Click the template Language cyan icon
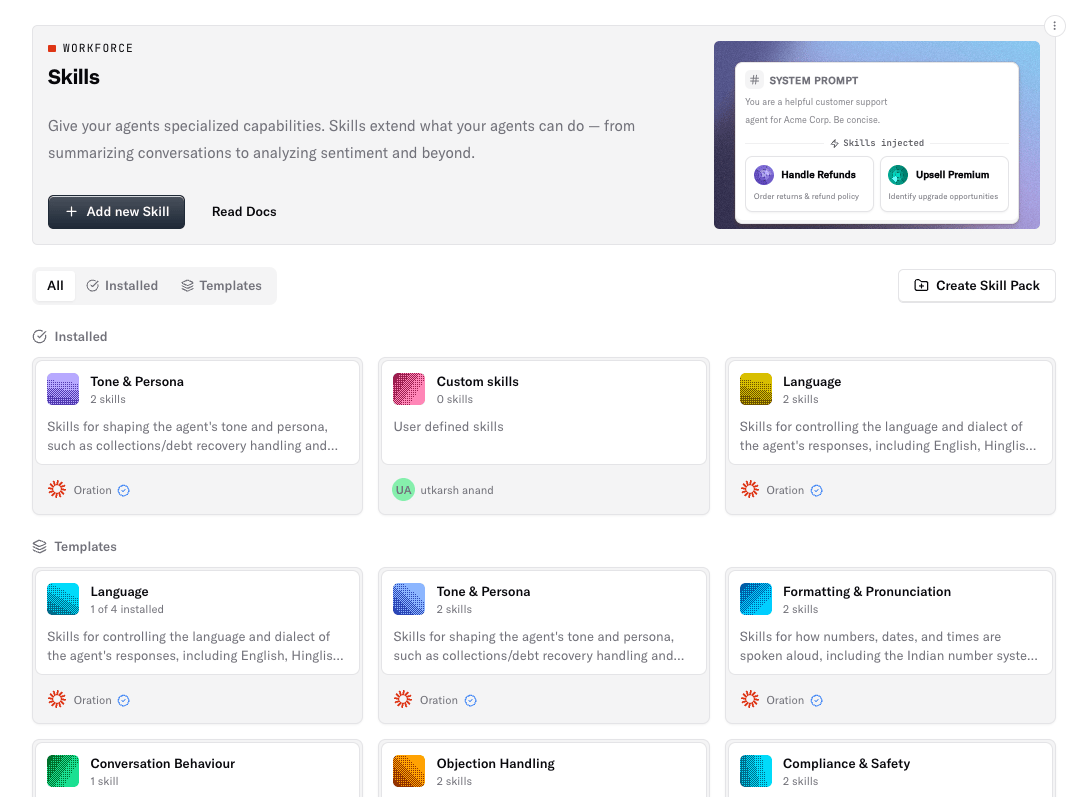The image size is (1083, 797). [63, 599]
